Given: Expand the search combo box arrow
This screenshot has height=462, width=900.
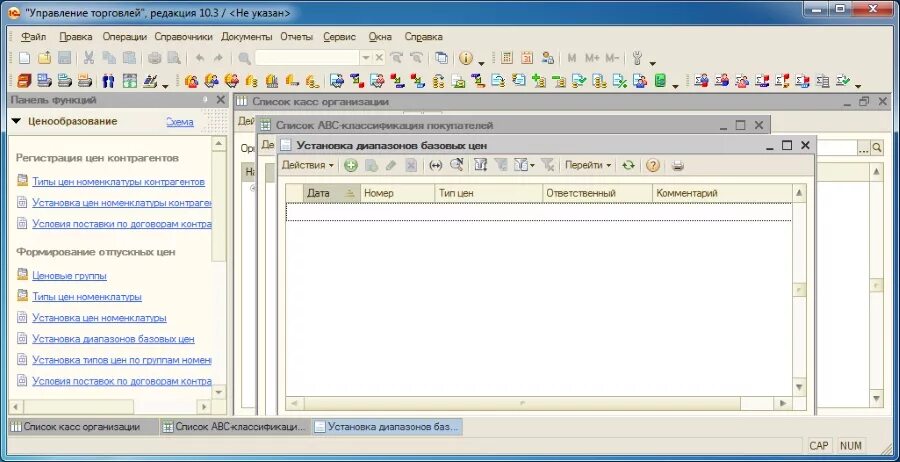Looking at the screenshot, I should pyautogui.click(x=366, y=58).
